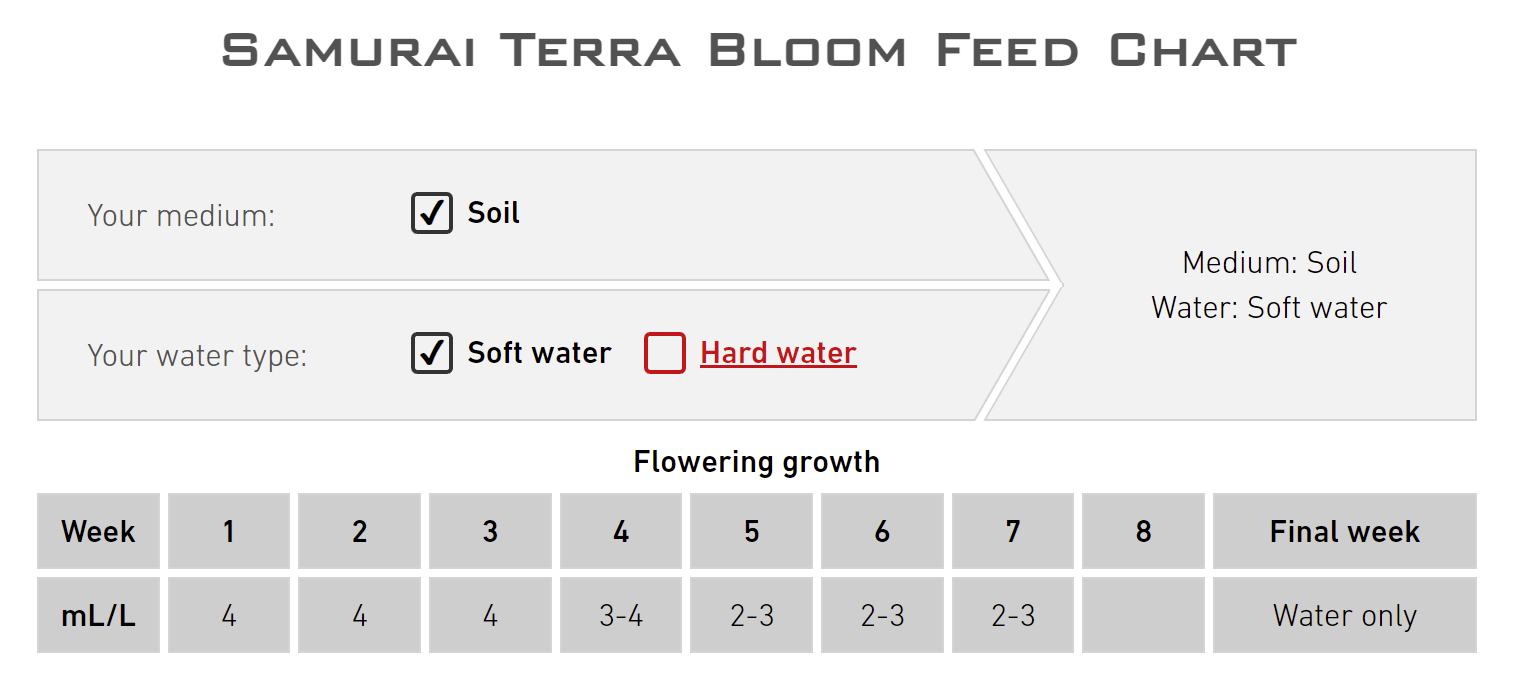
Task: Click the Soil medium label
Action: 494,213
